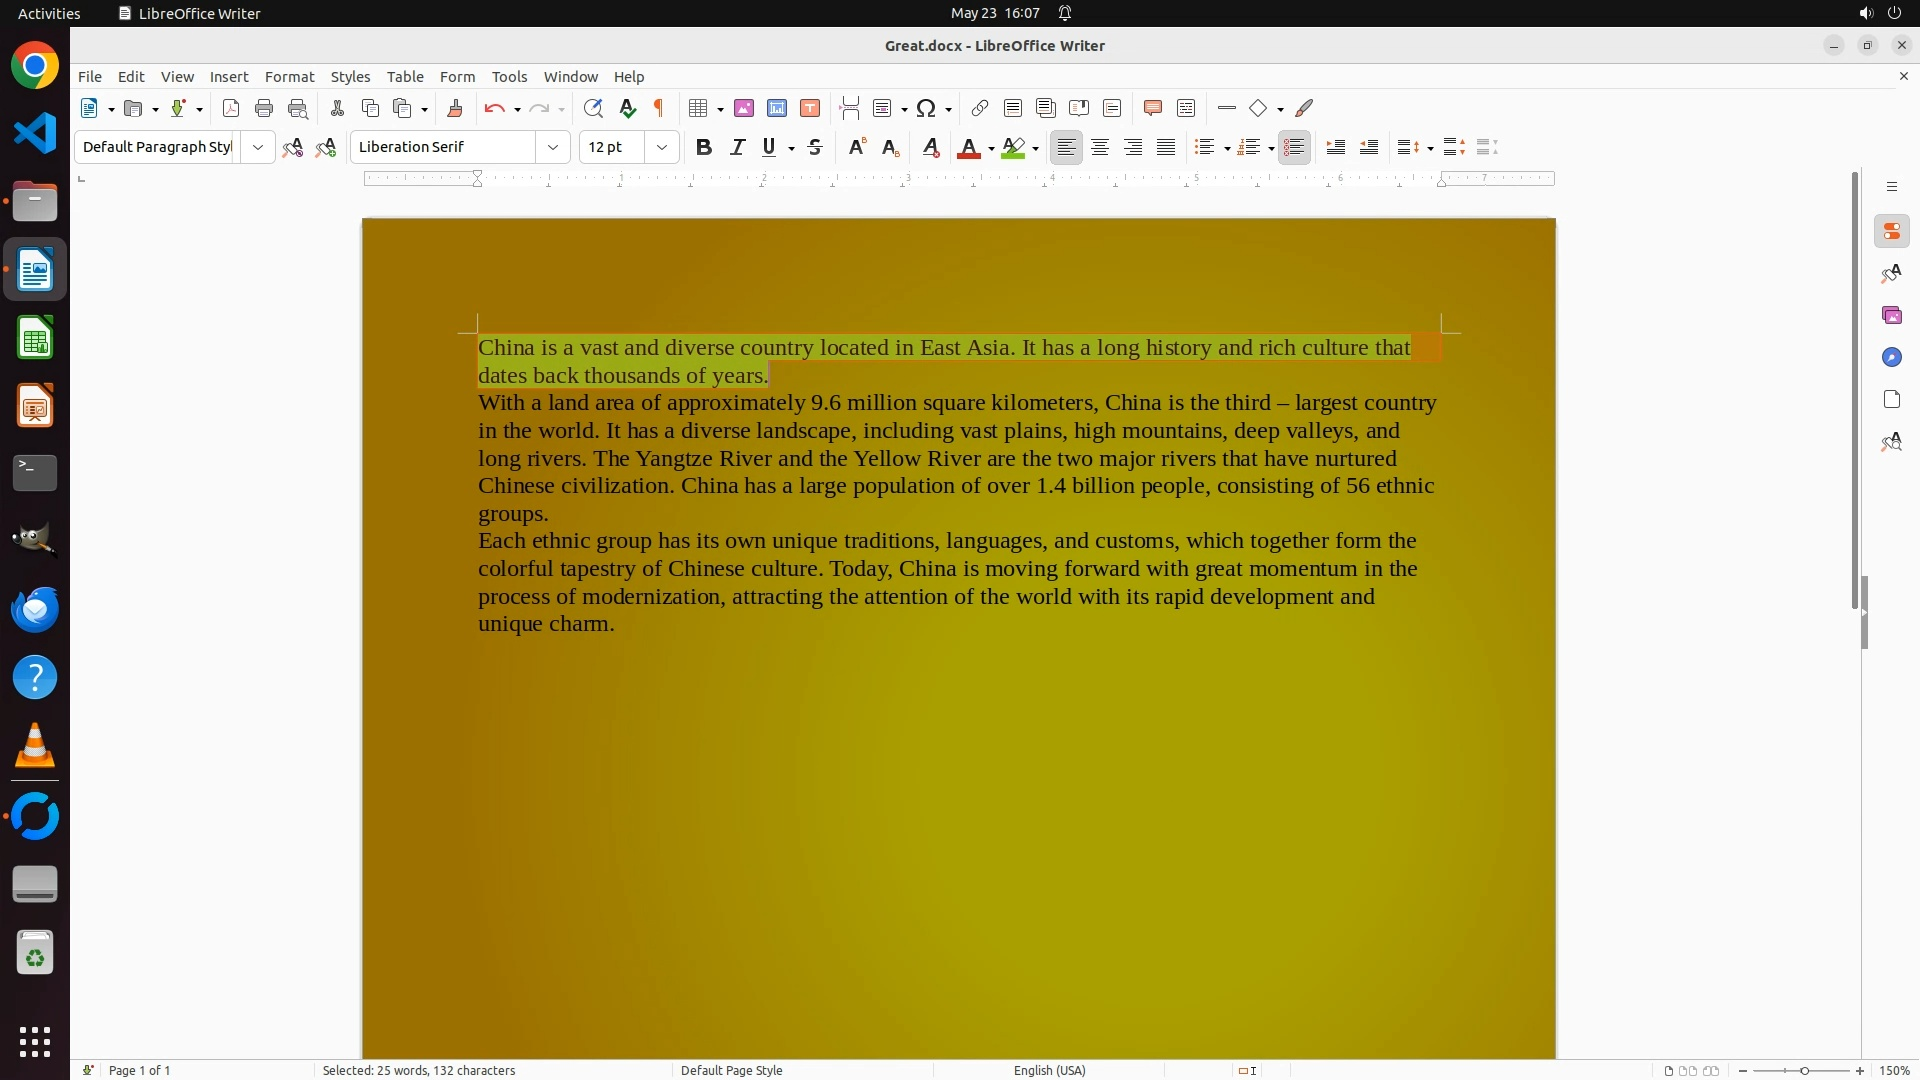Click the Insert Hyperlink icon
The width and height of the screenshot is (1920, 1080).
980,108
